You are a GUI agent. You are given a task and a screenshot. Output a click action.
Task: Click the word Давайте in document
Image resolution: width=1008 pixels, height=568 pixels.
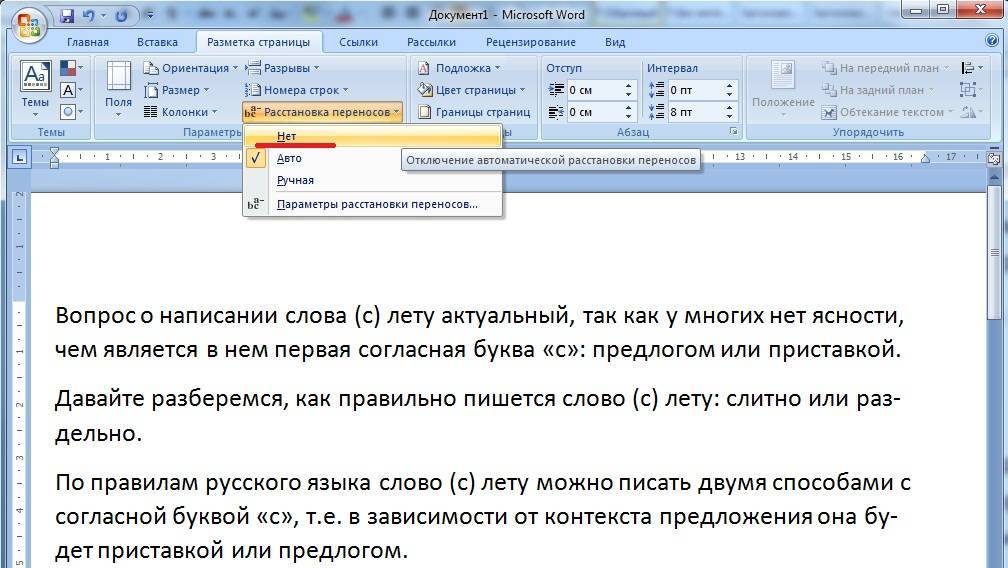tap(99, 399)
